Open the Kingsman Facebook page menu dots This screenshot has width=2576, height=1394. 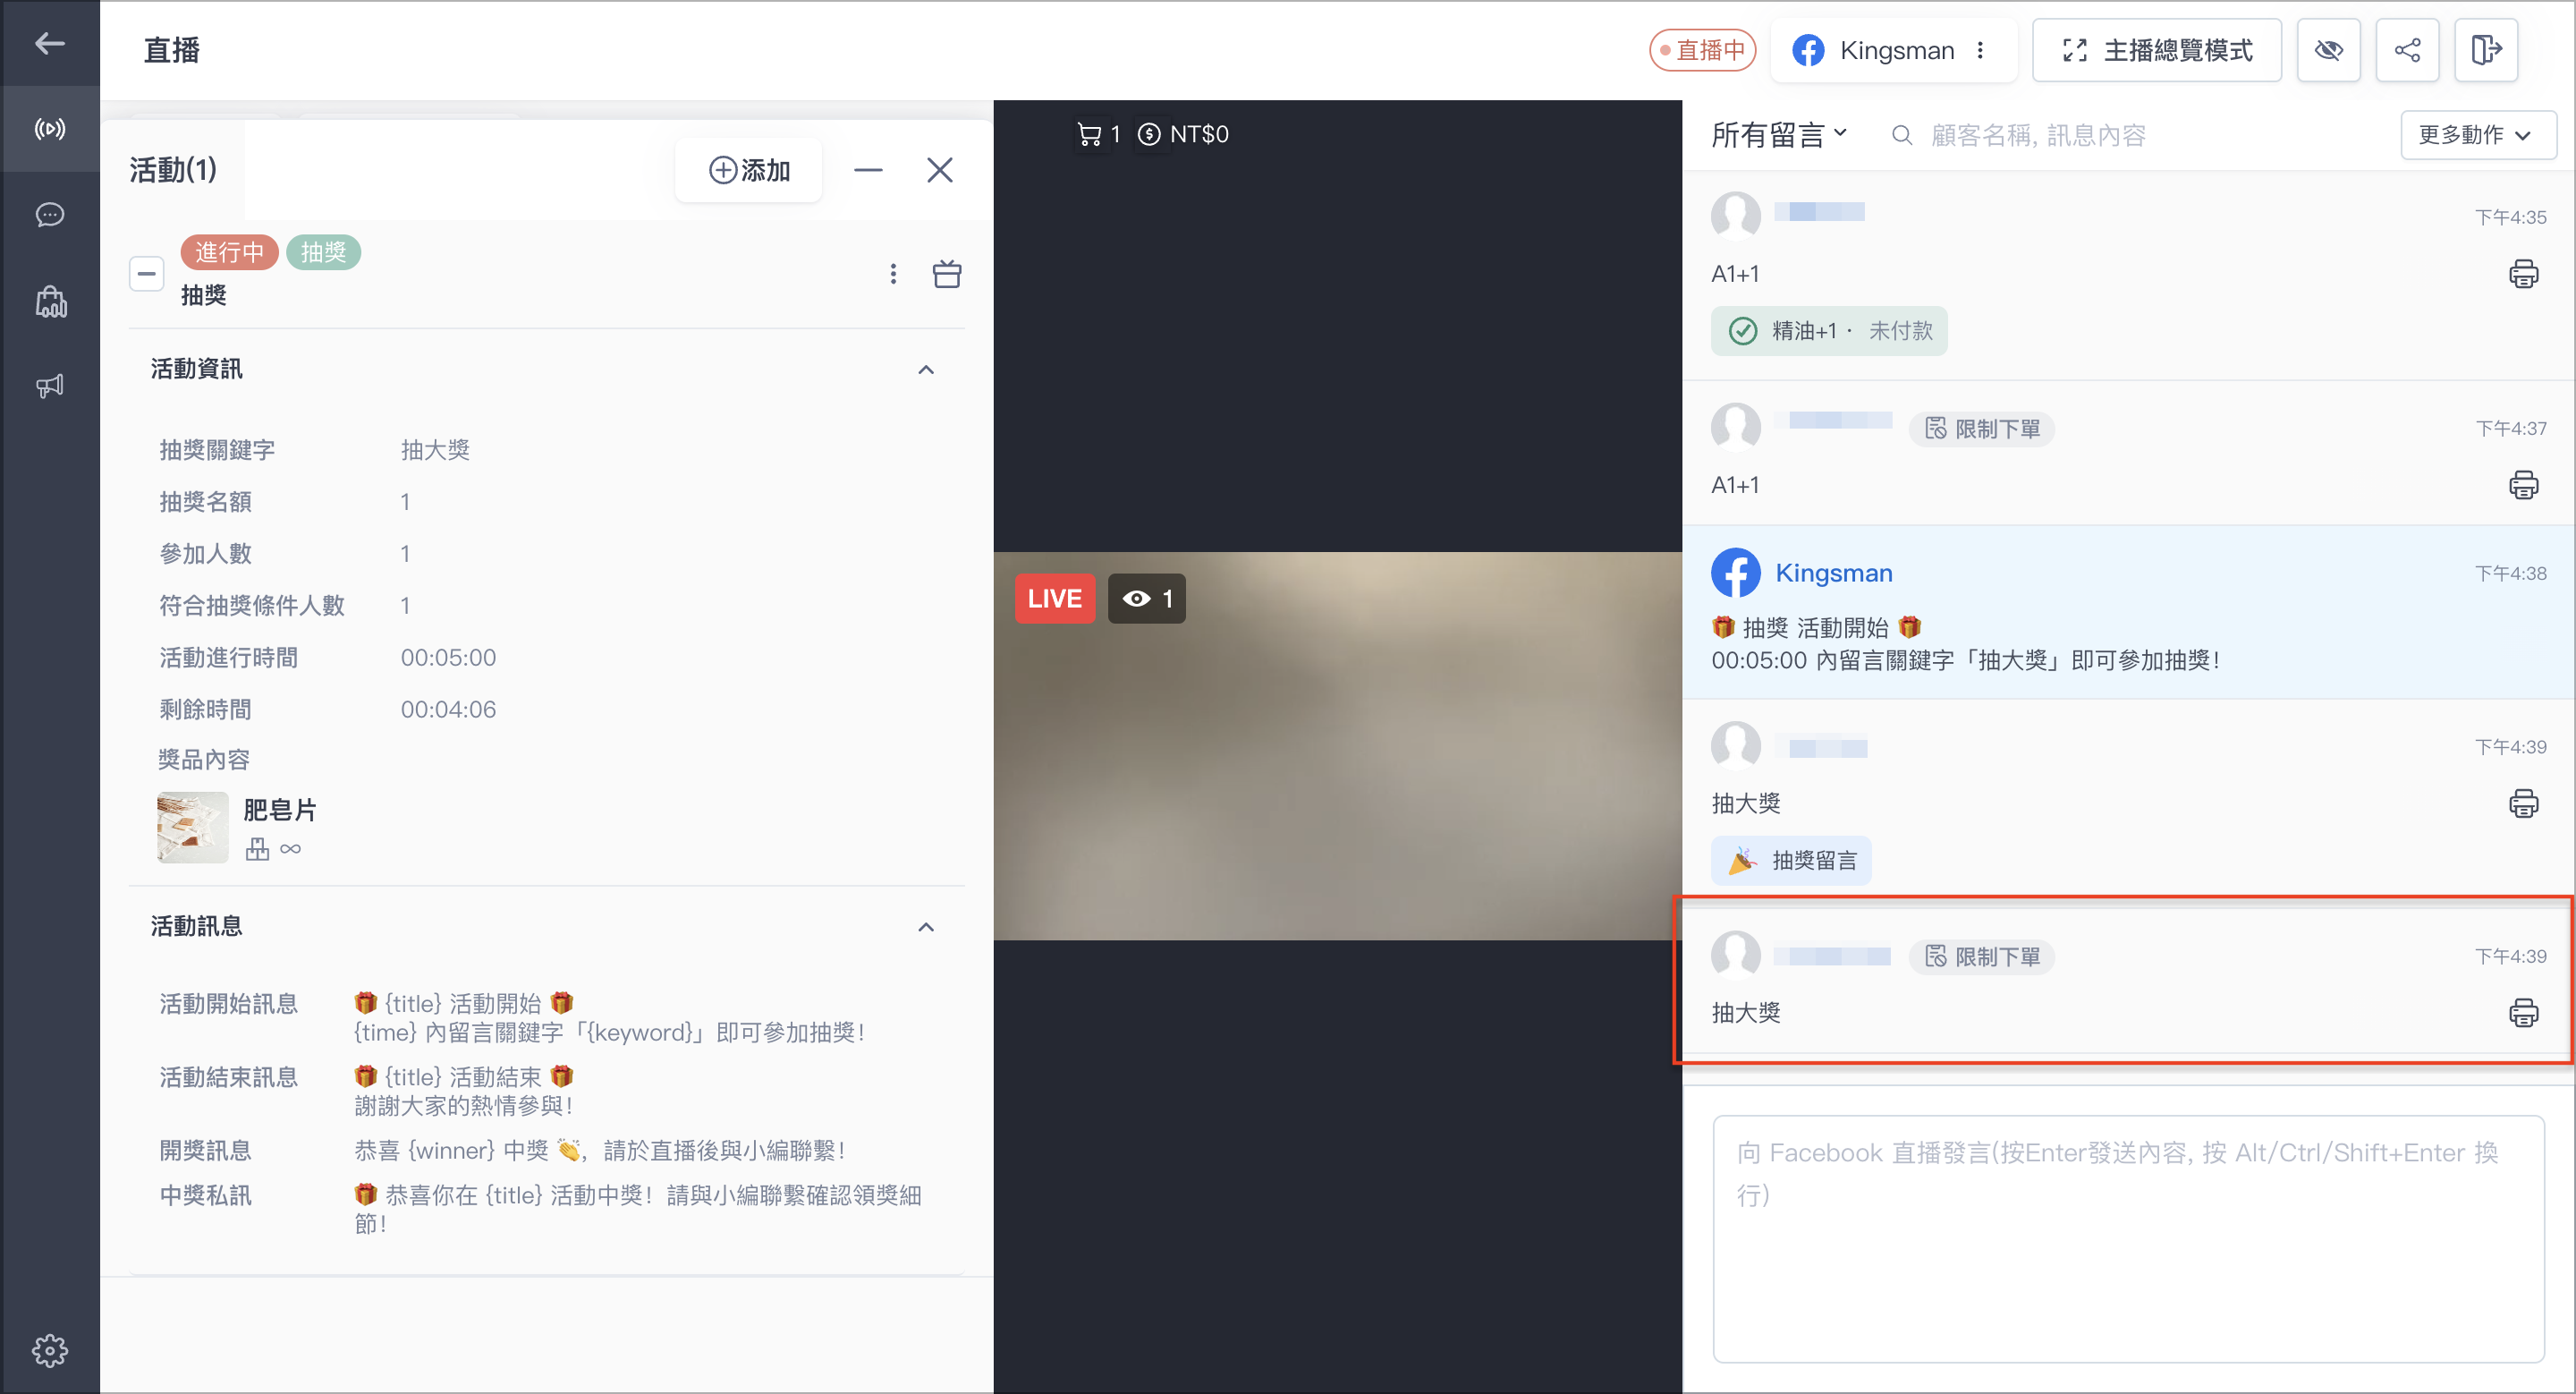coord(1979,50)
